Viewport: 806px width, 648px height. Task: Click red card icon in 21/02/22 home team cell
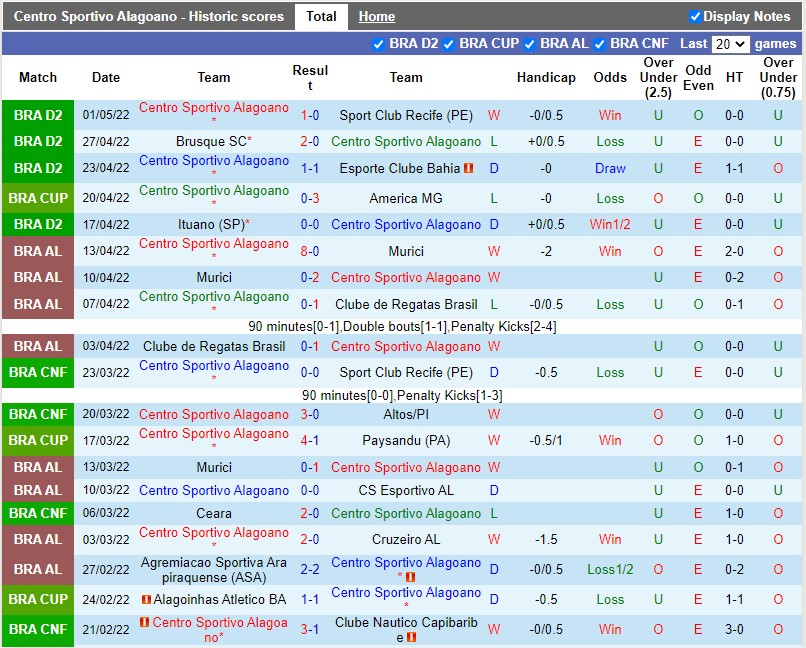pyautogui.click(x=146, y=623)
